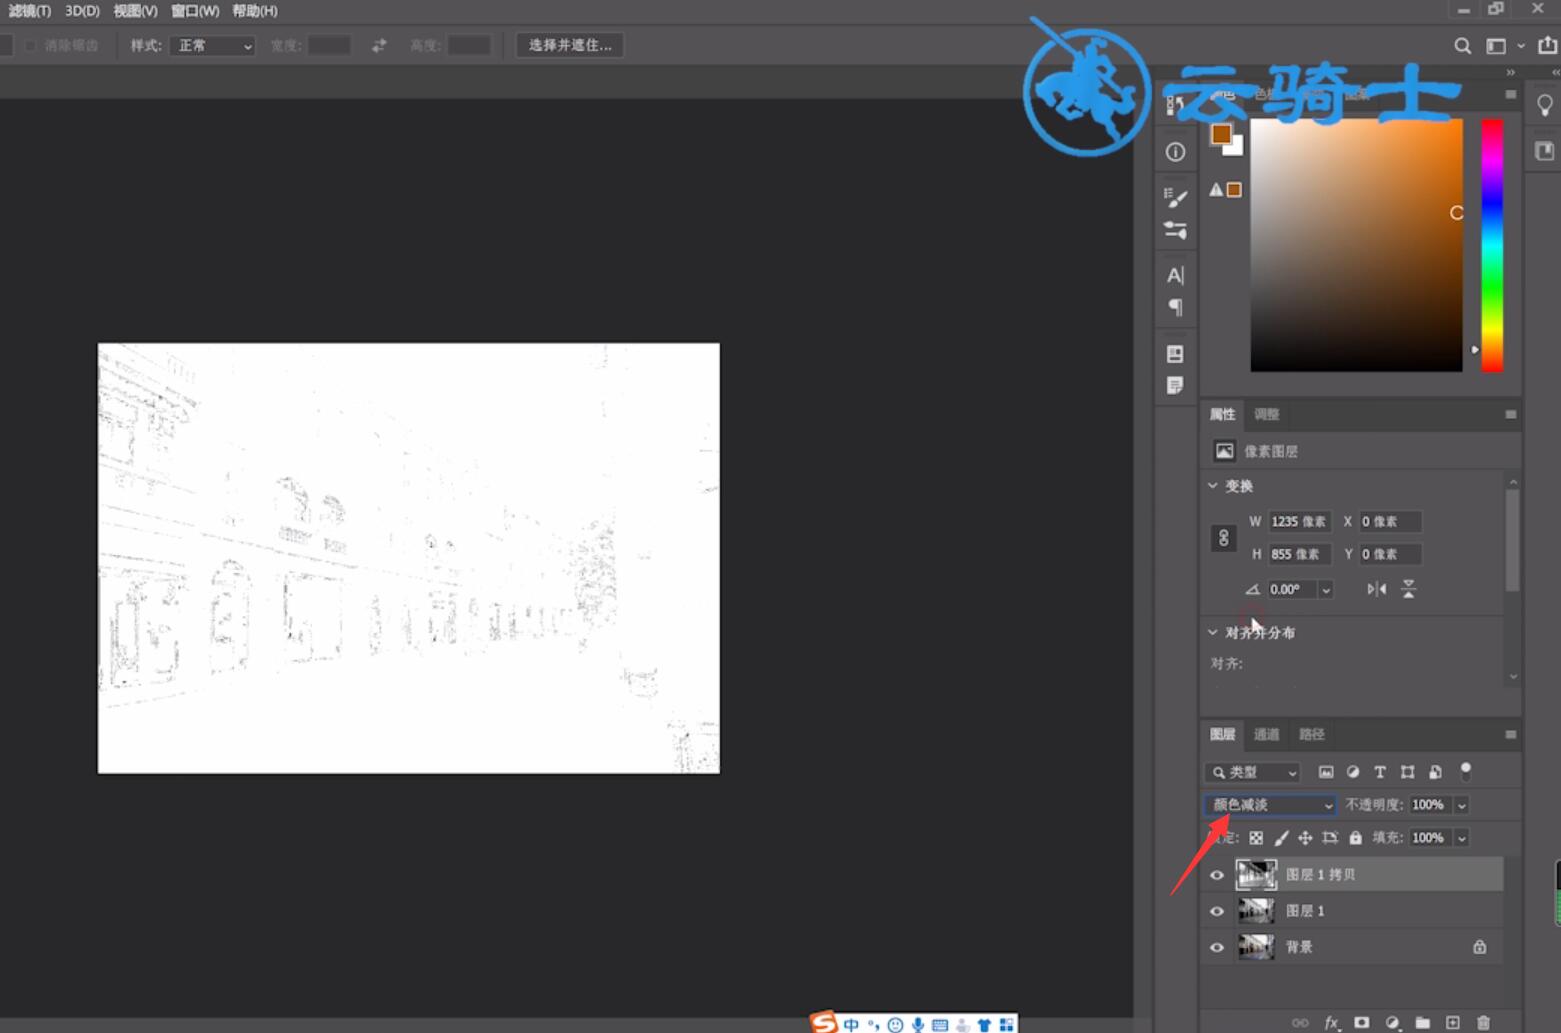Open the Help (帮助) menu
This screenshot has width=1561, height=1033.
click(x=254, y=11)
